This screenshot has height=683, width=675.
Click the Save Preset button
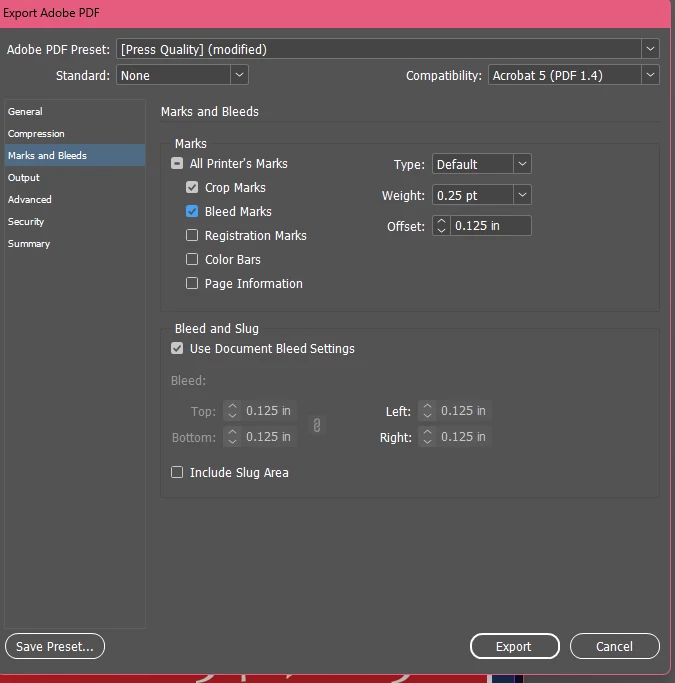pos(55,646)
